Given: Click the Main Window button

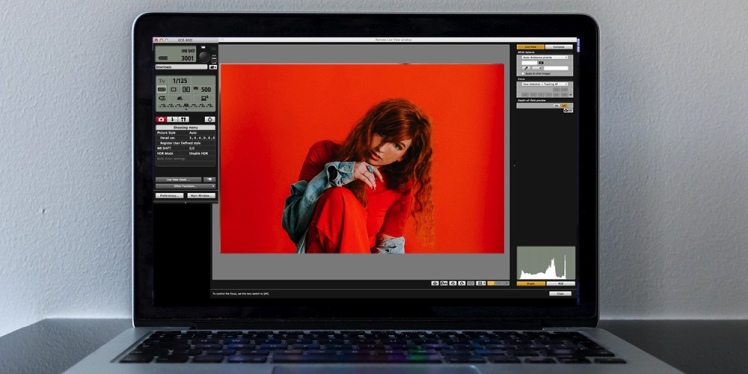Looking at the screenshot, I should coord(201,196).
